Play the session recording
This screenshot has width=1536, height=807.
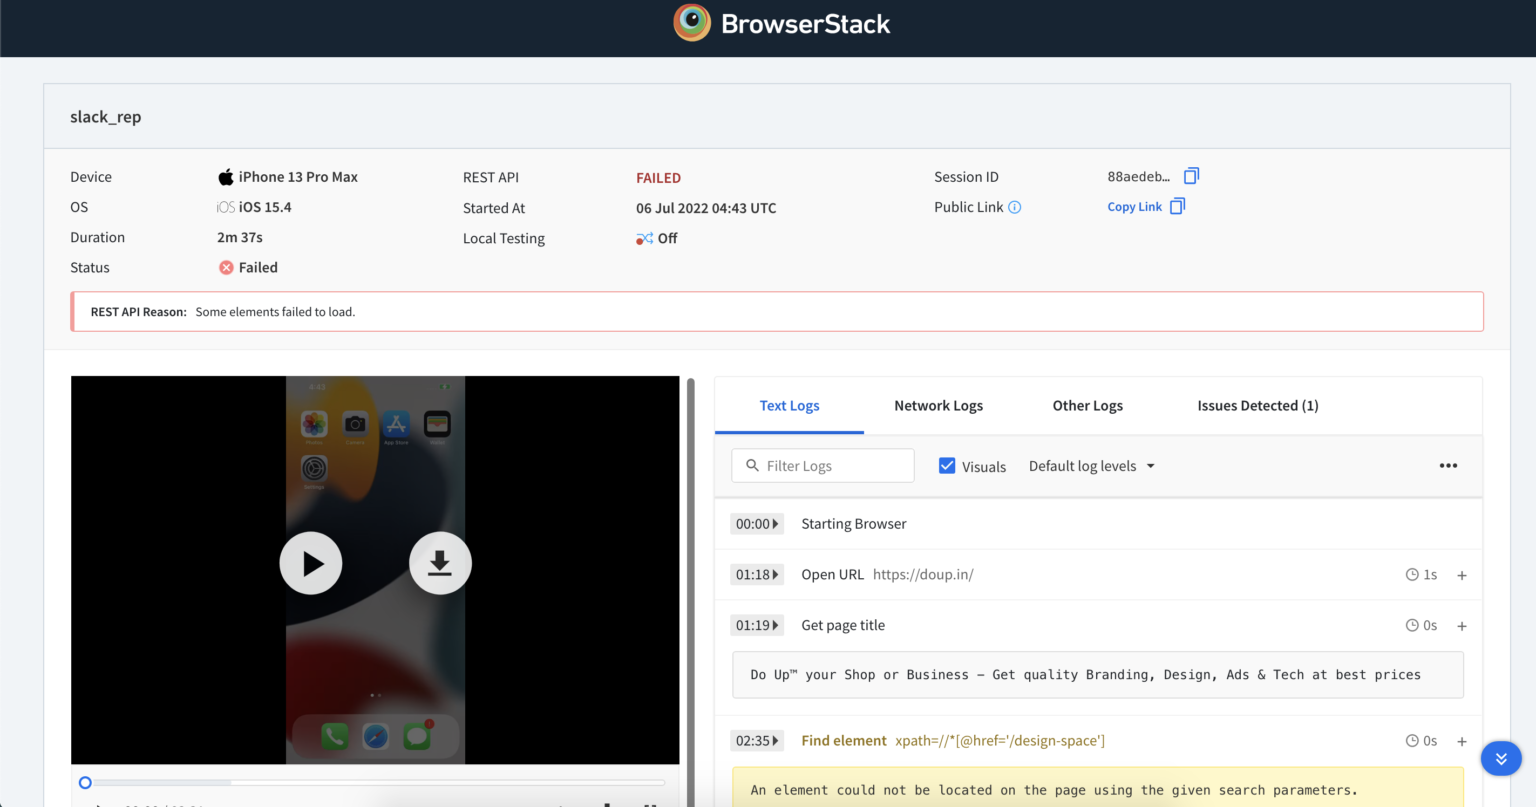(310, 563)
